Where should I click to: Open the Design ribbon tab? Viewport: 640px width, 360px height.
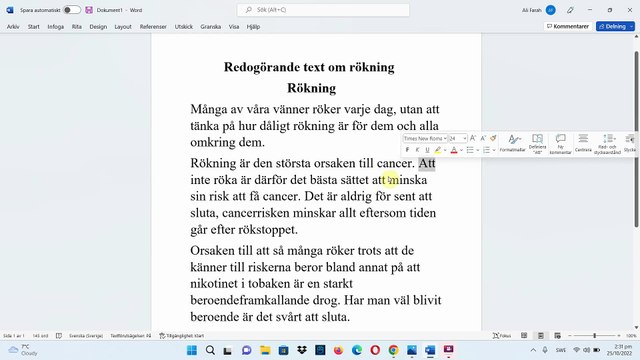98,27
